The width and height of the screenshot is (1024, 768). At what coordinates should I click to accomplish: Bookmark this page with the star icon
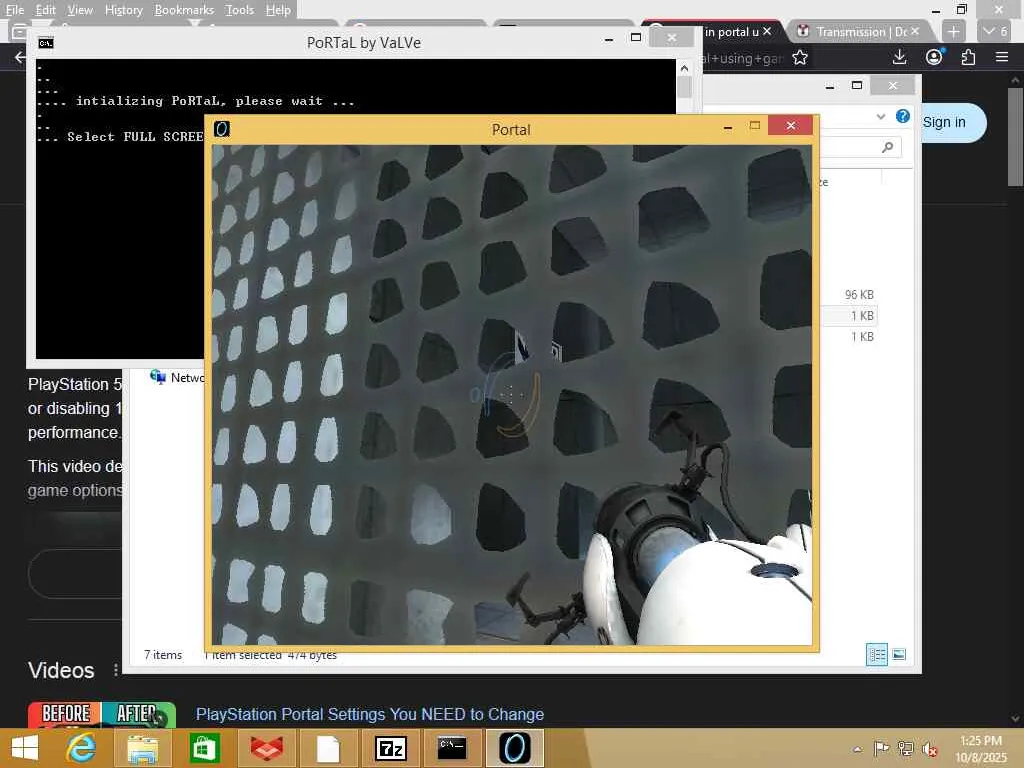[x=799, y=57]
